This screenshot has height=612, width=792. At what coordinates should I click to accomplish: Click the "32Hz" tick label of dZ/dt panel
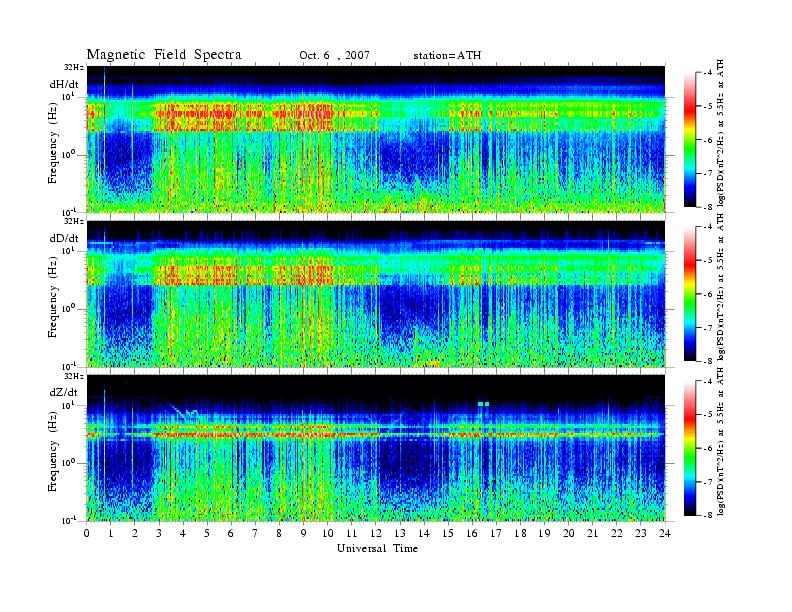tap(73, 376)
